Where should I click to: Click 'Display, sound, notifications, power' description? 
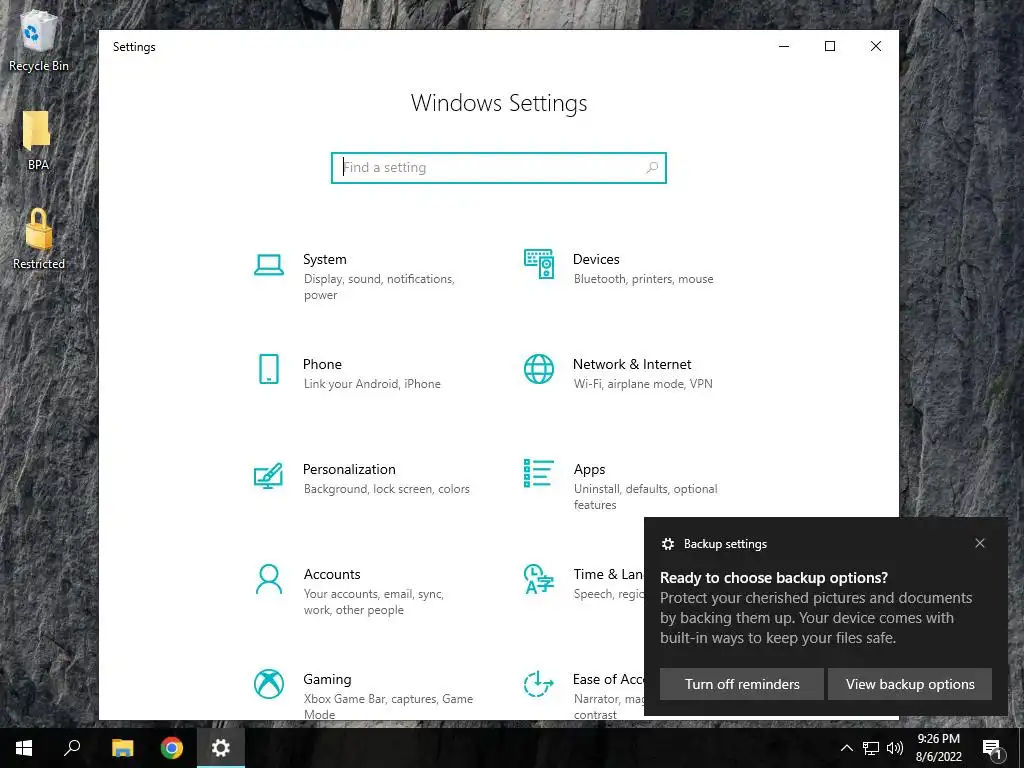[379, 287]
